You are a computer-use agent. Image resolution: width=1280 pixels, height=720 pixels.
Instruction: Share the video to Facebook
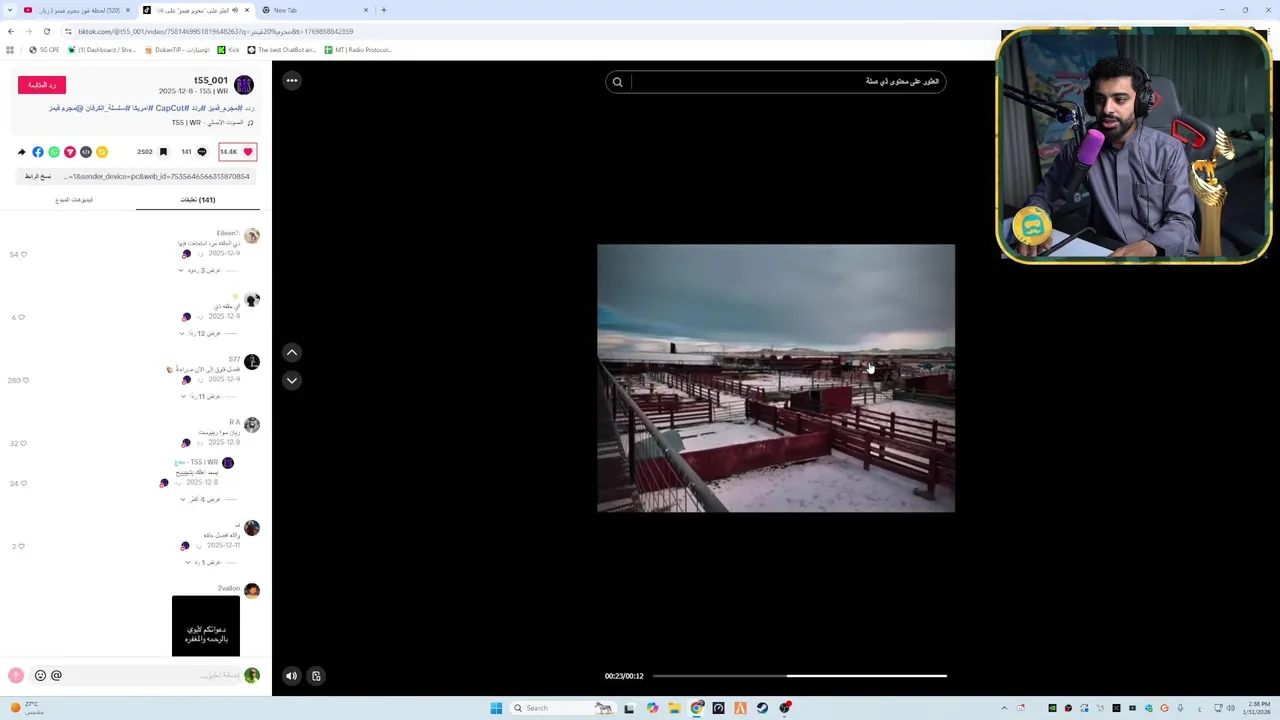(x=38, y=152)
